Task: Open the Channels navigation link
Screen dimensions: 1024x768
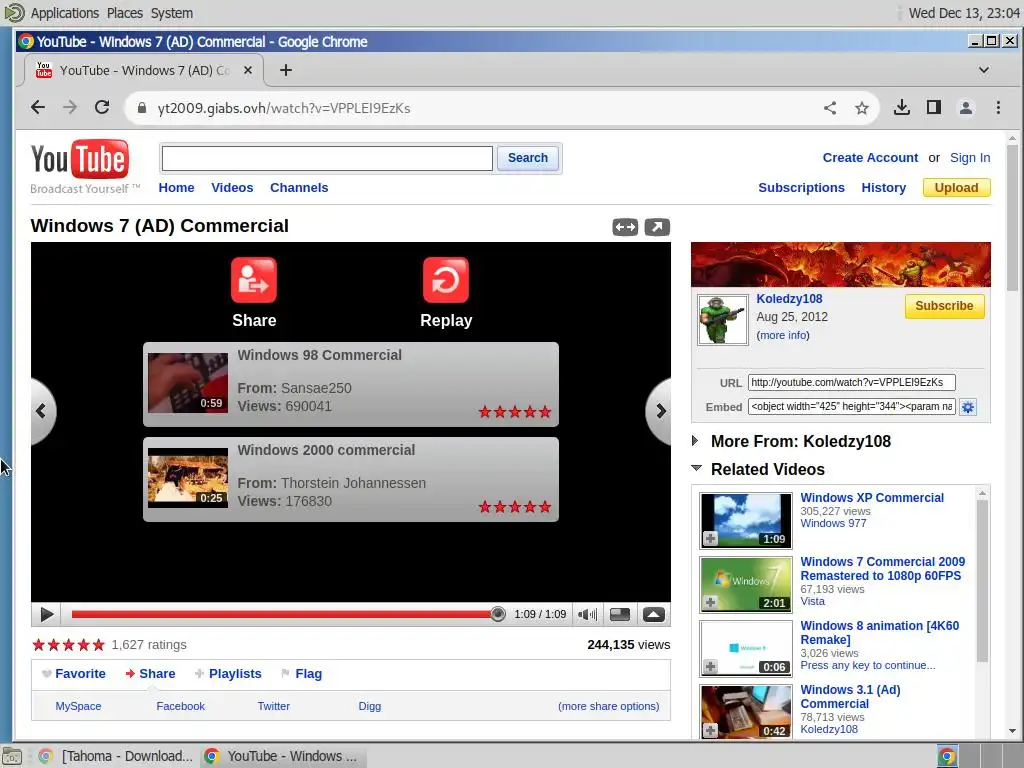Action: click(x=299, y=187)
